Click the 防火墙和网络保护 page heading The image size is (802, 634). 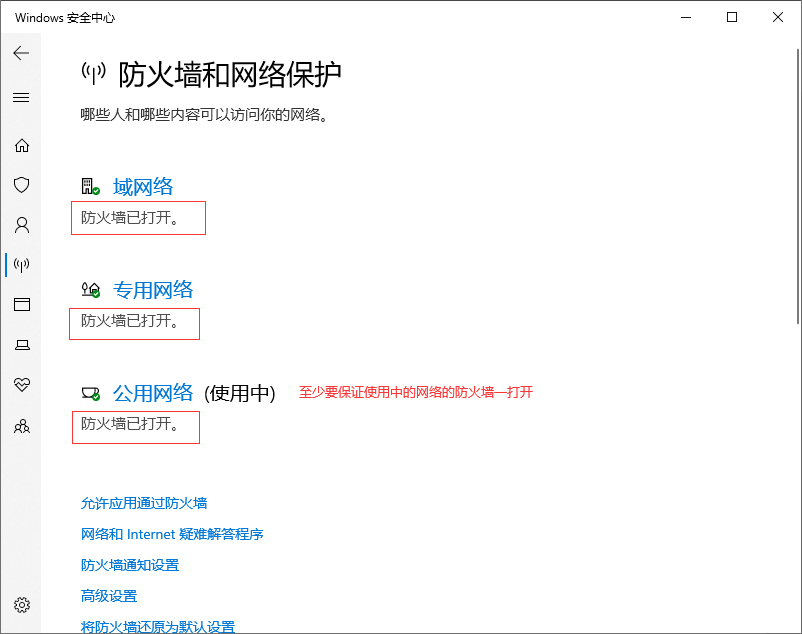point(230,75)
